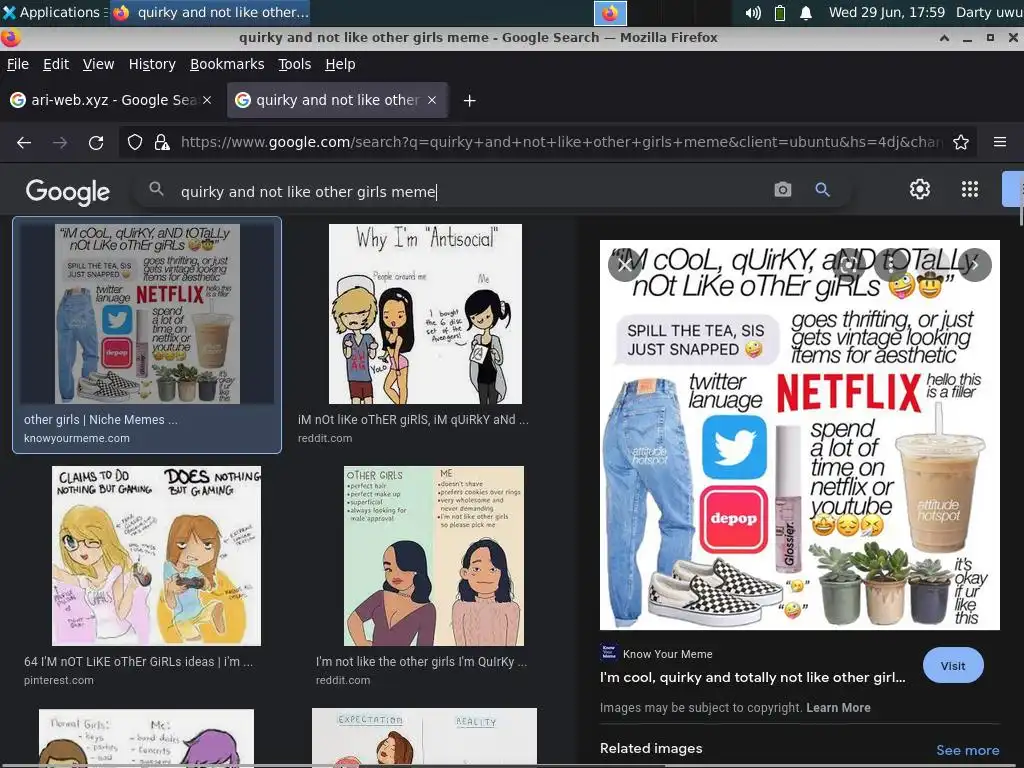The image size is (1024, 768).
Task: Visit the Know Your Meme page
Action: 953,665
